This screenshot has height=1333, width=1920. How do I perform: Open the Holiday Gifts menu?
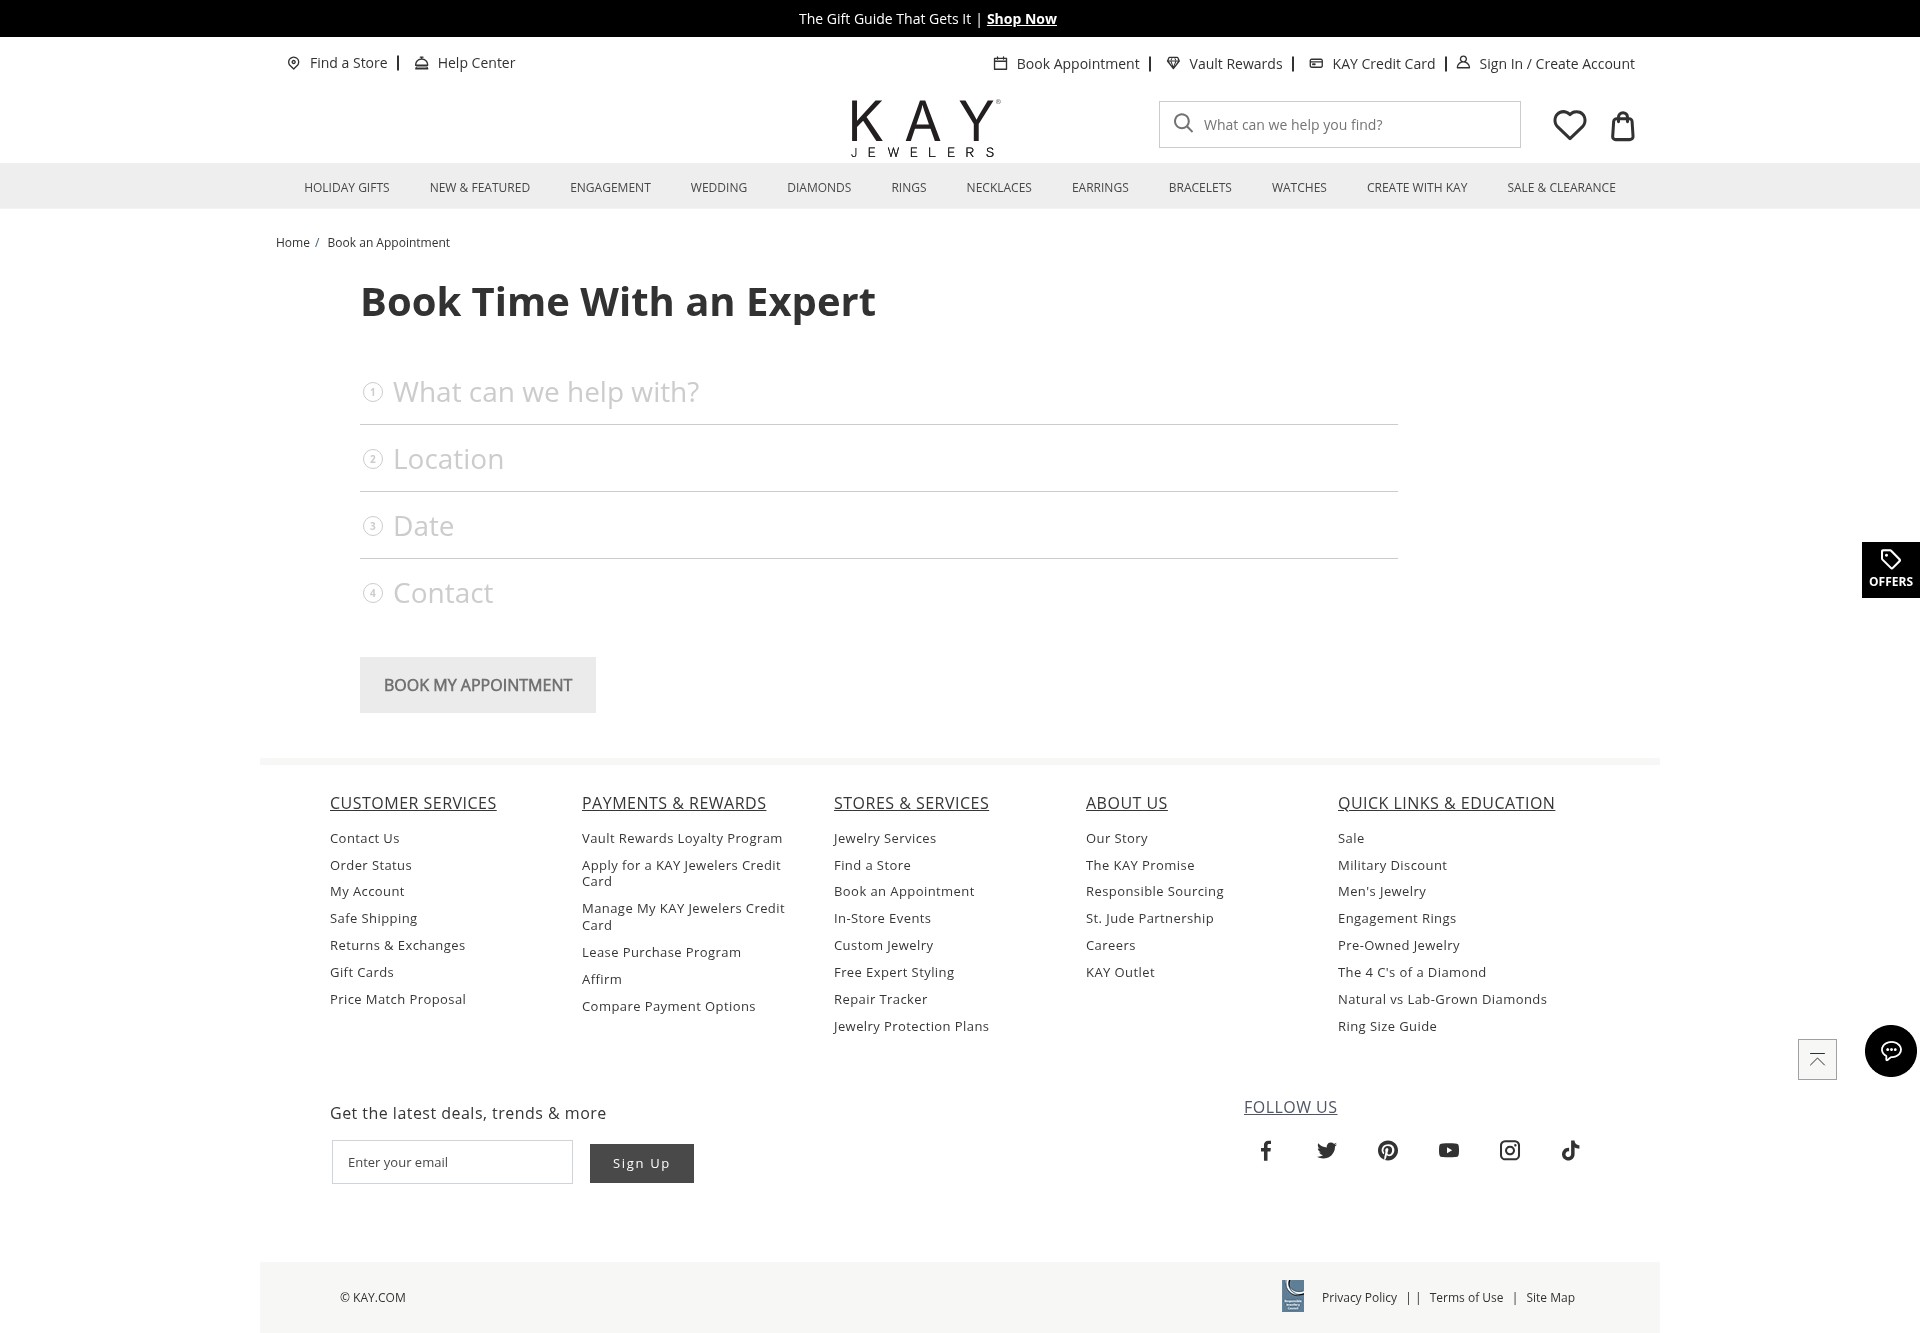(347, 187)
